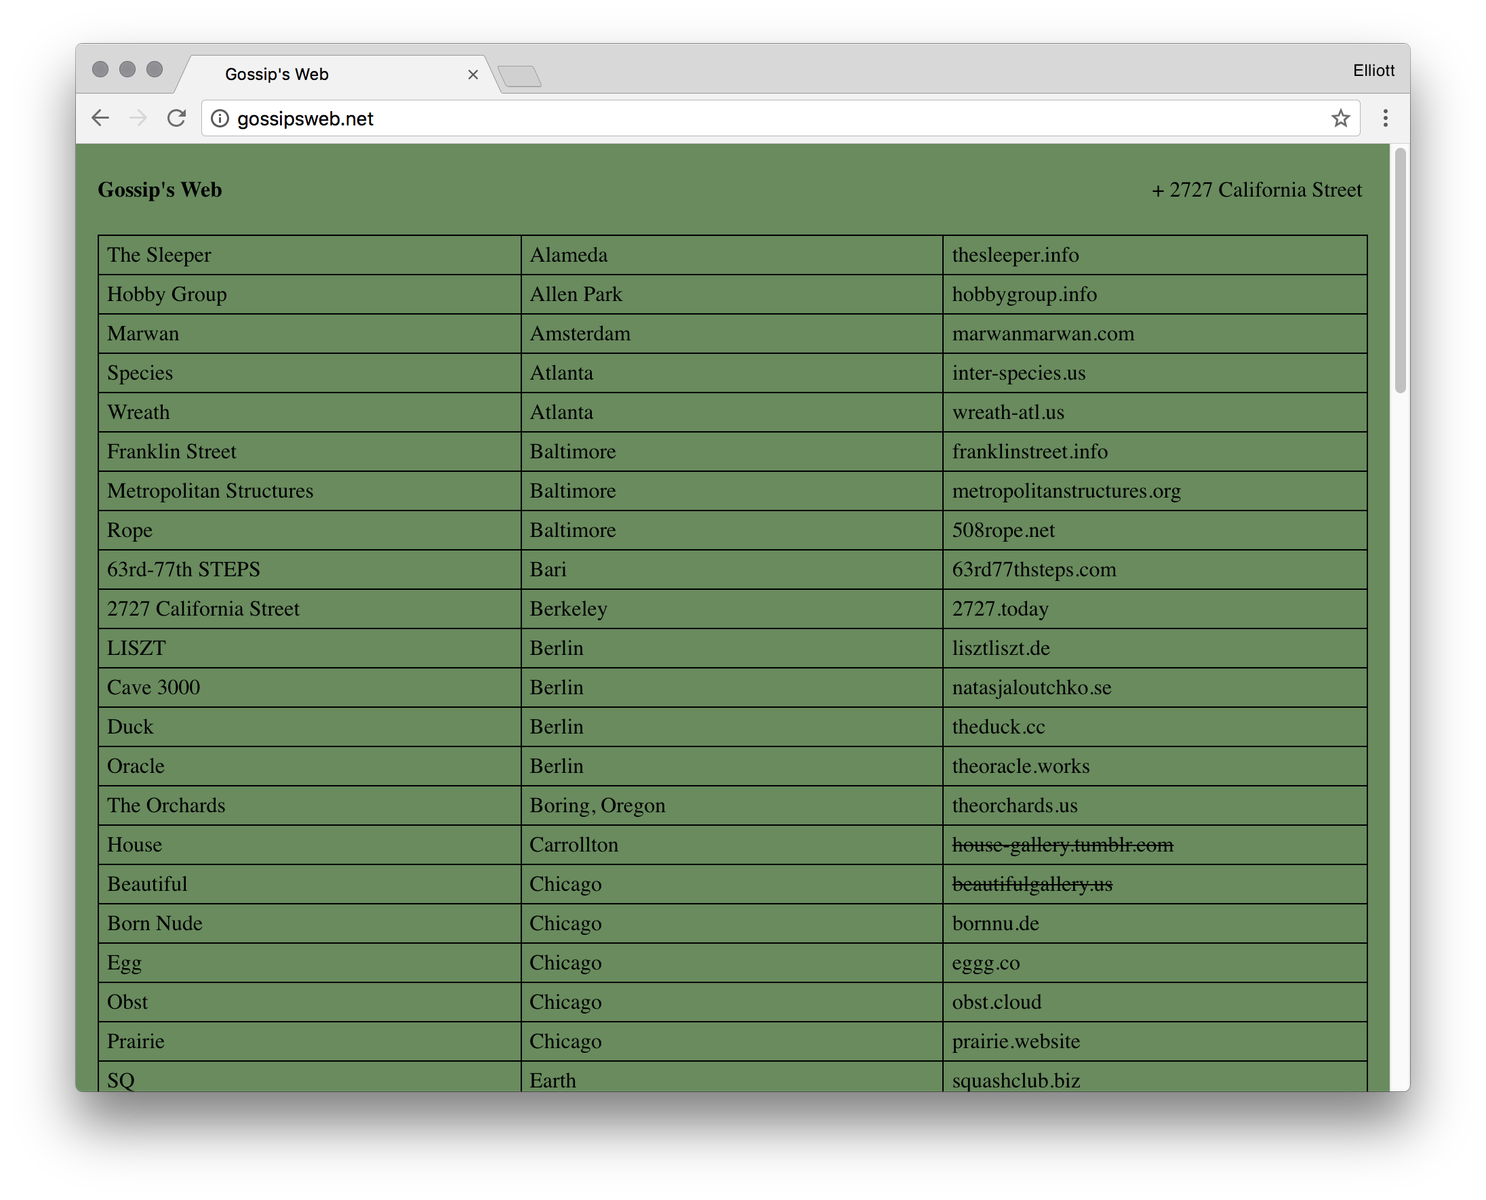Click the Elliott profile button

1373,70
